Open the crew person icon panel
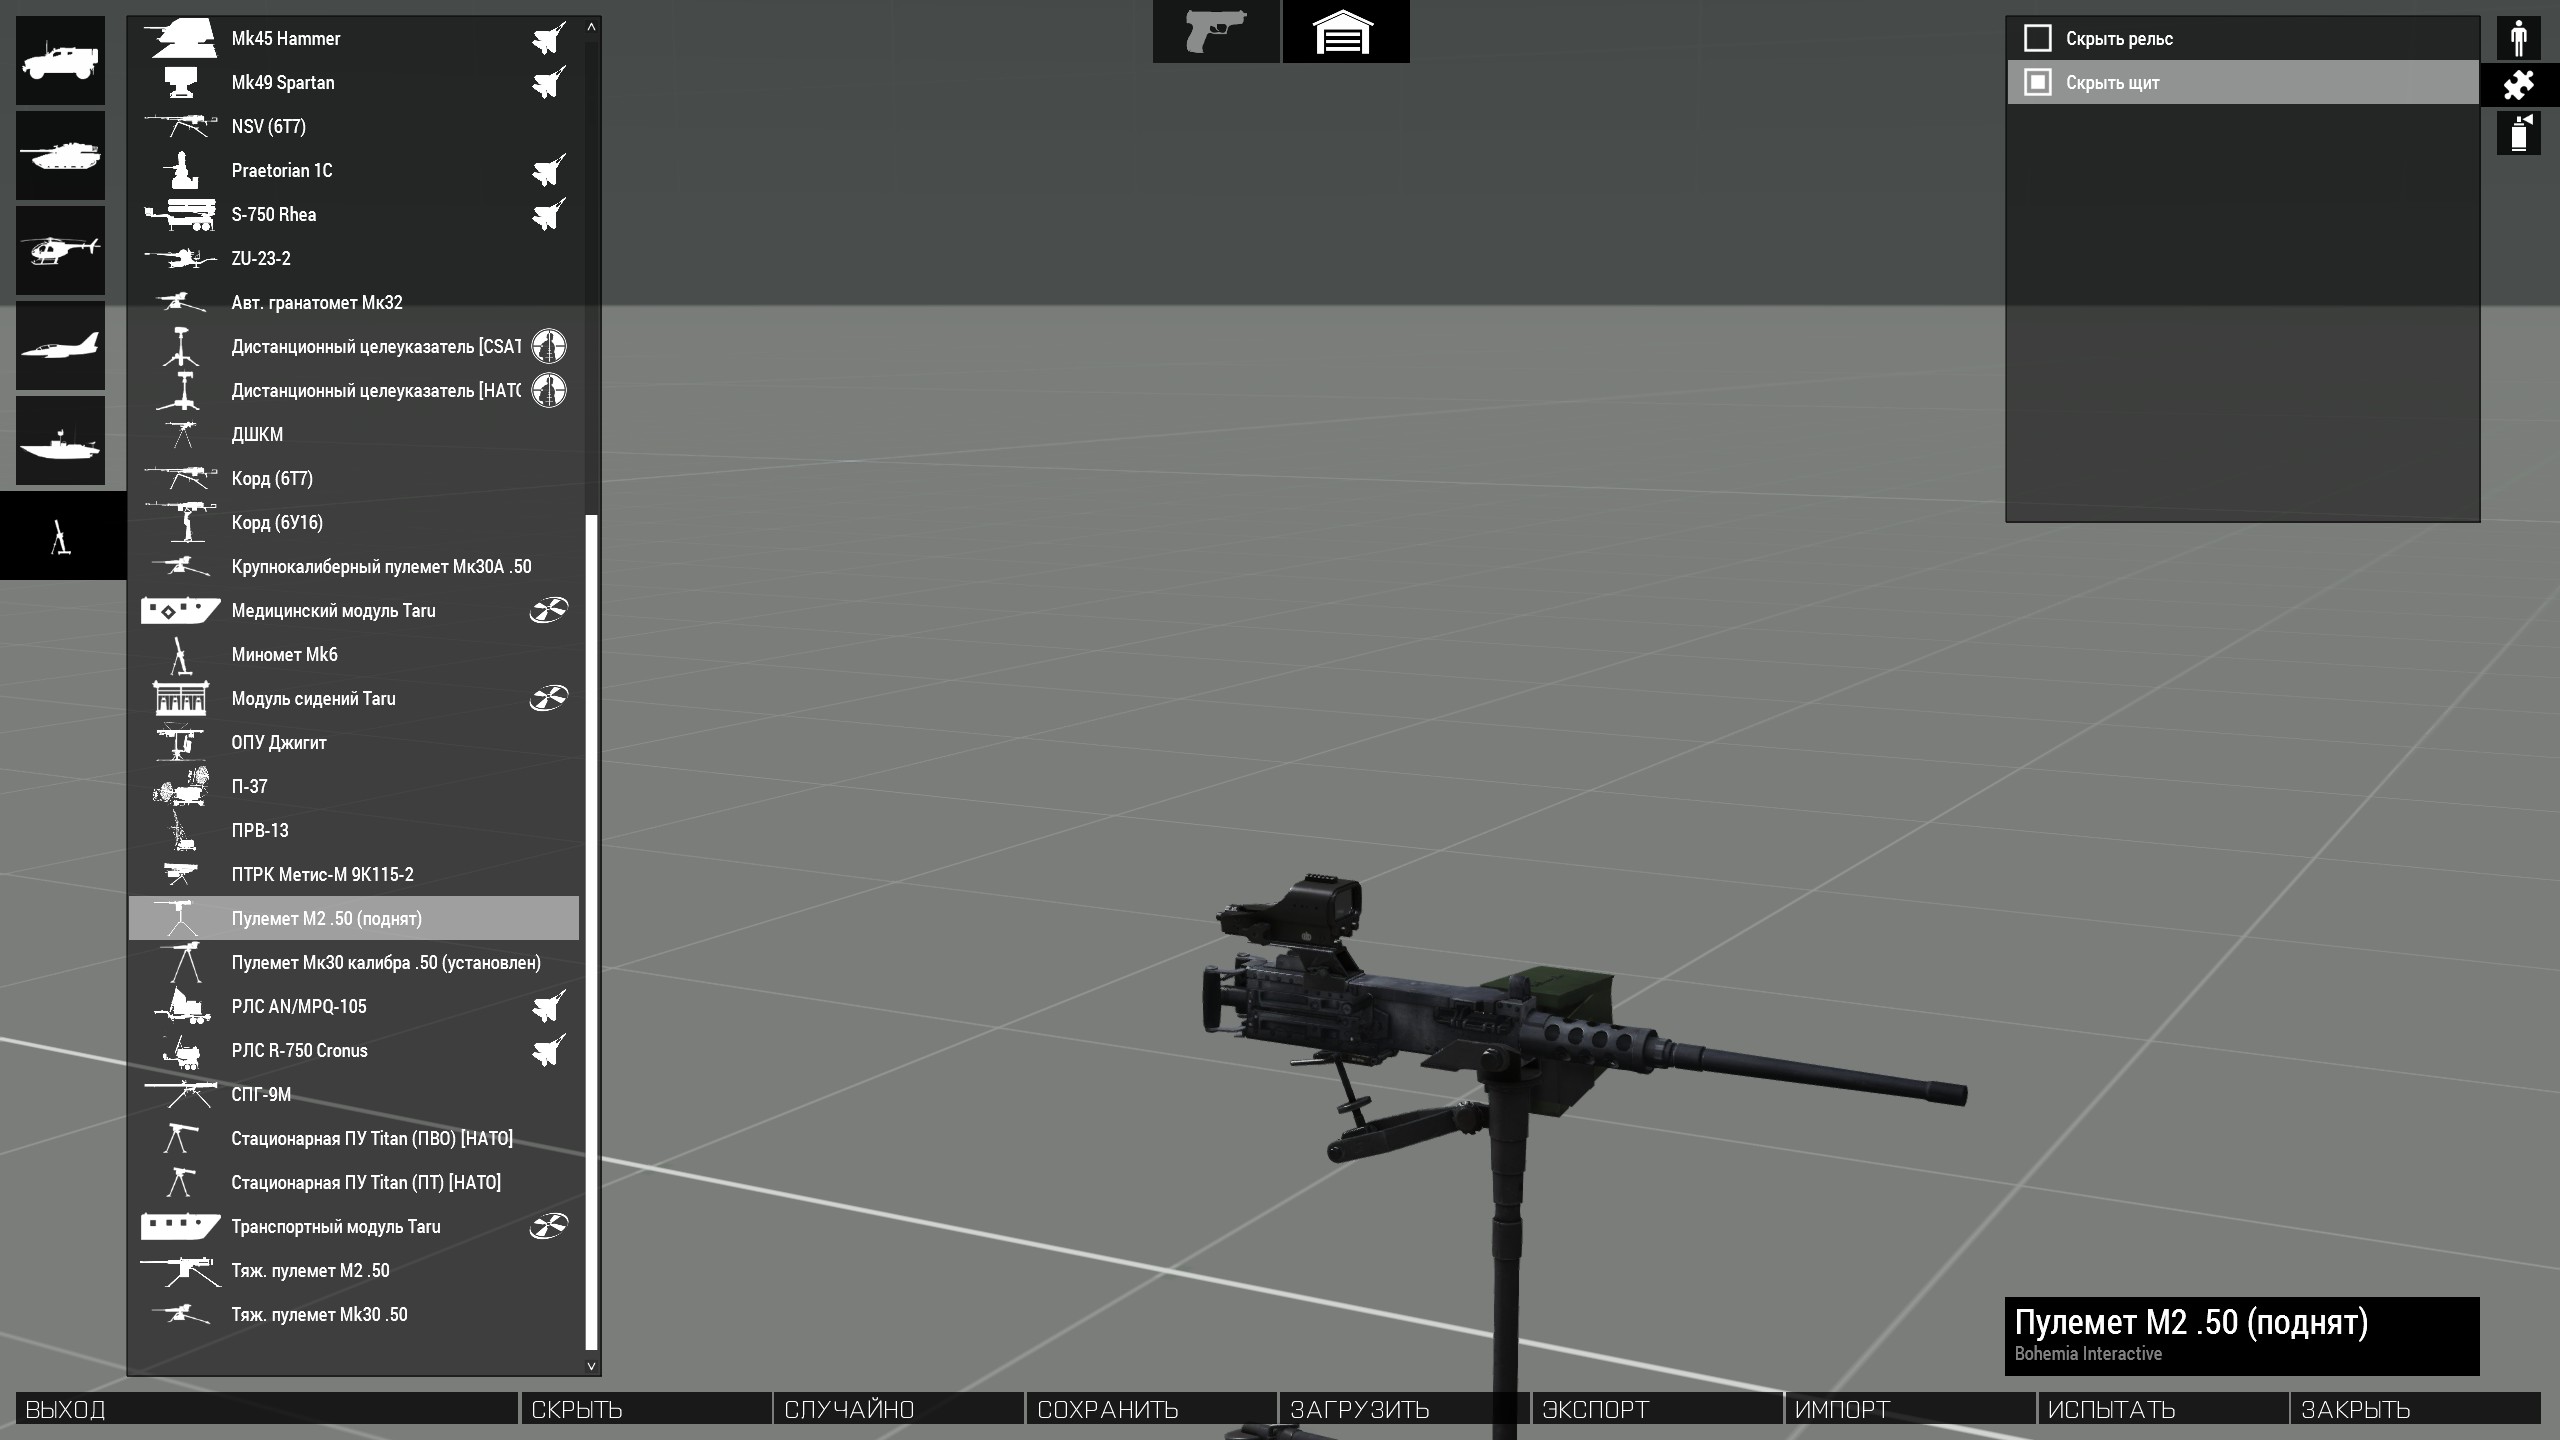 click(x=2518, y=38)
